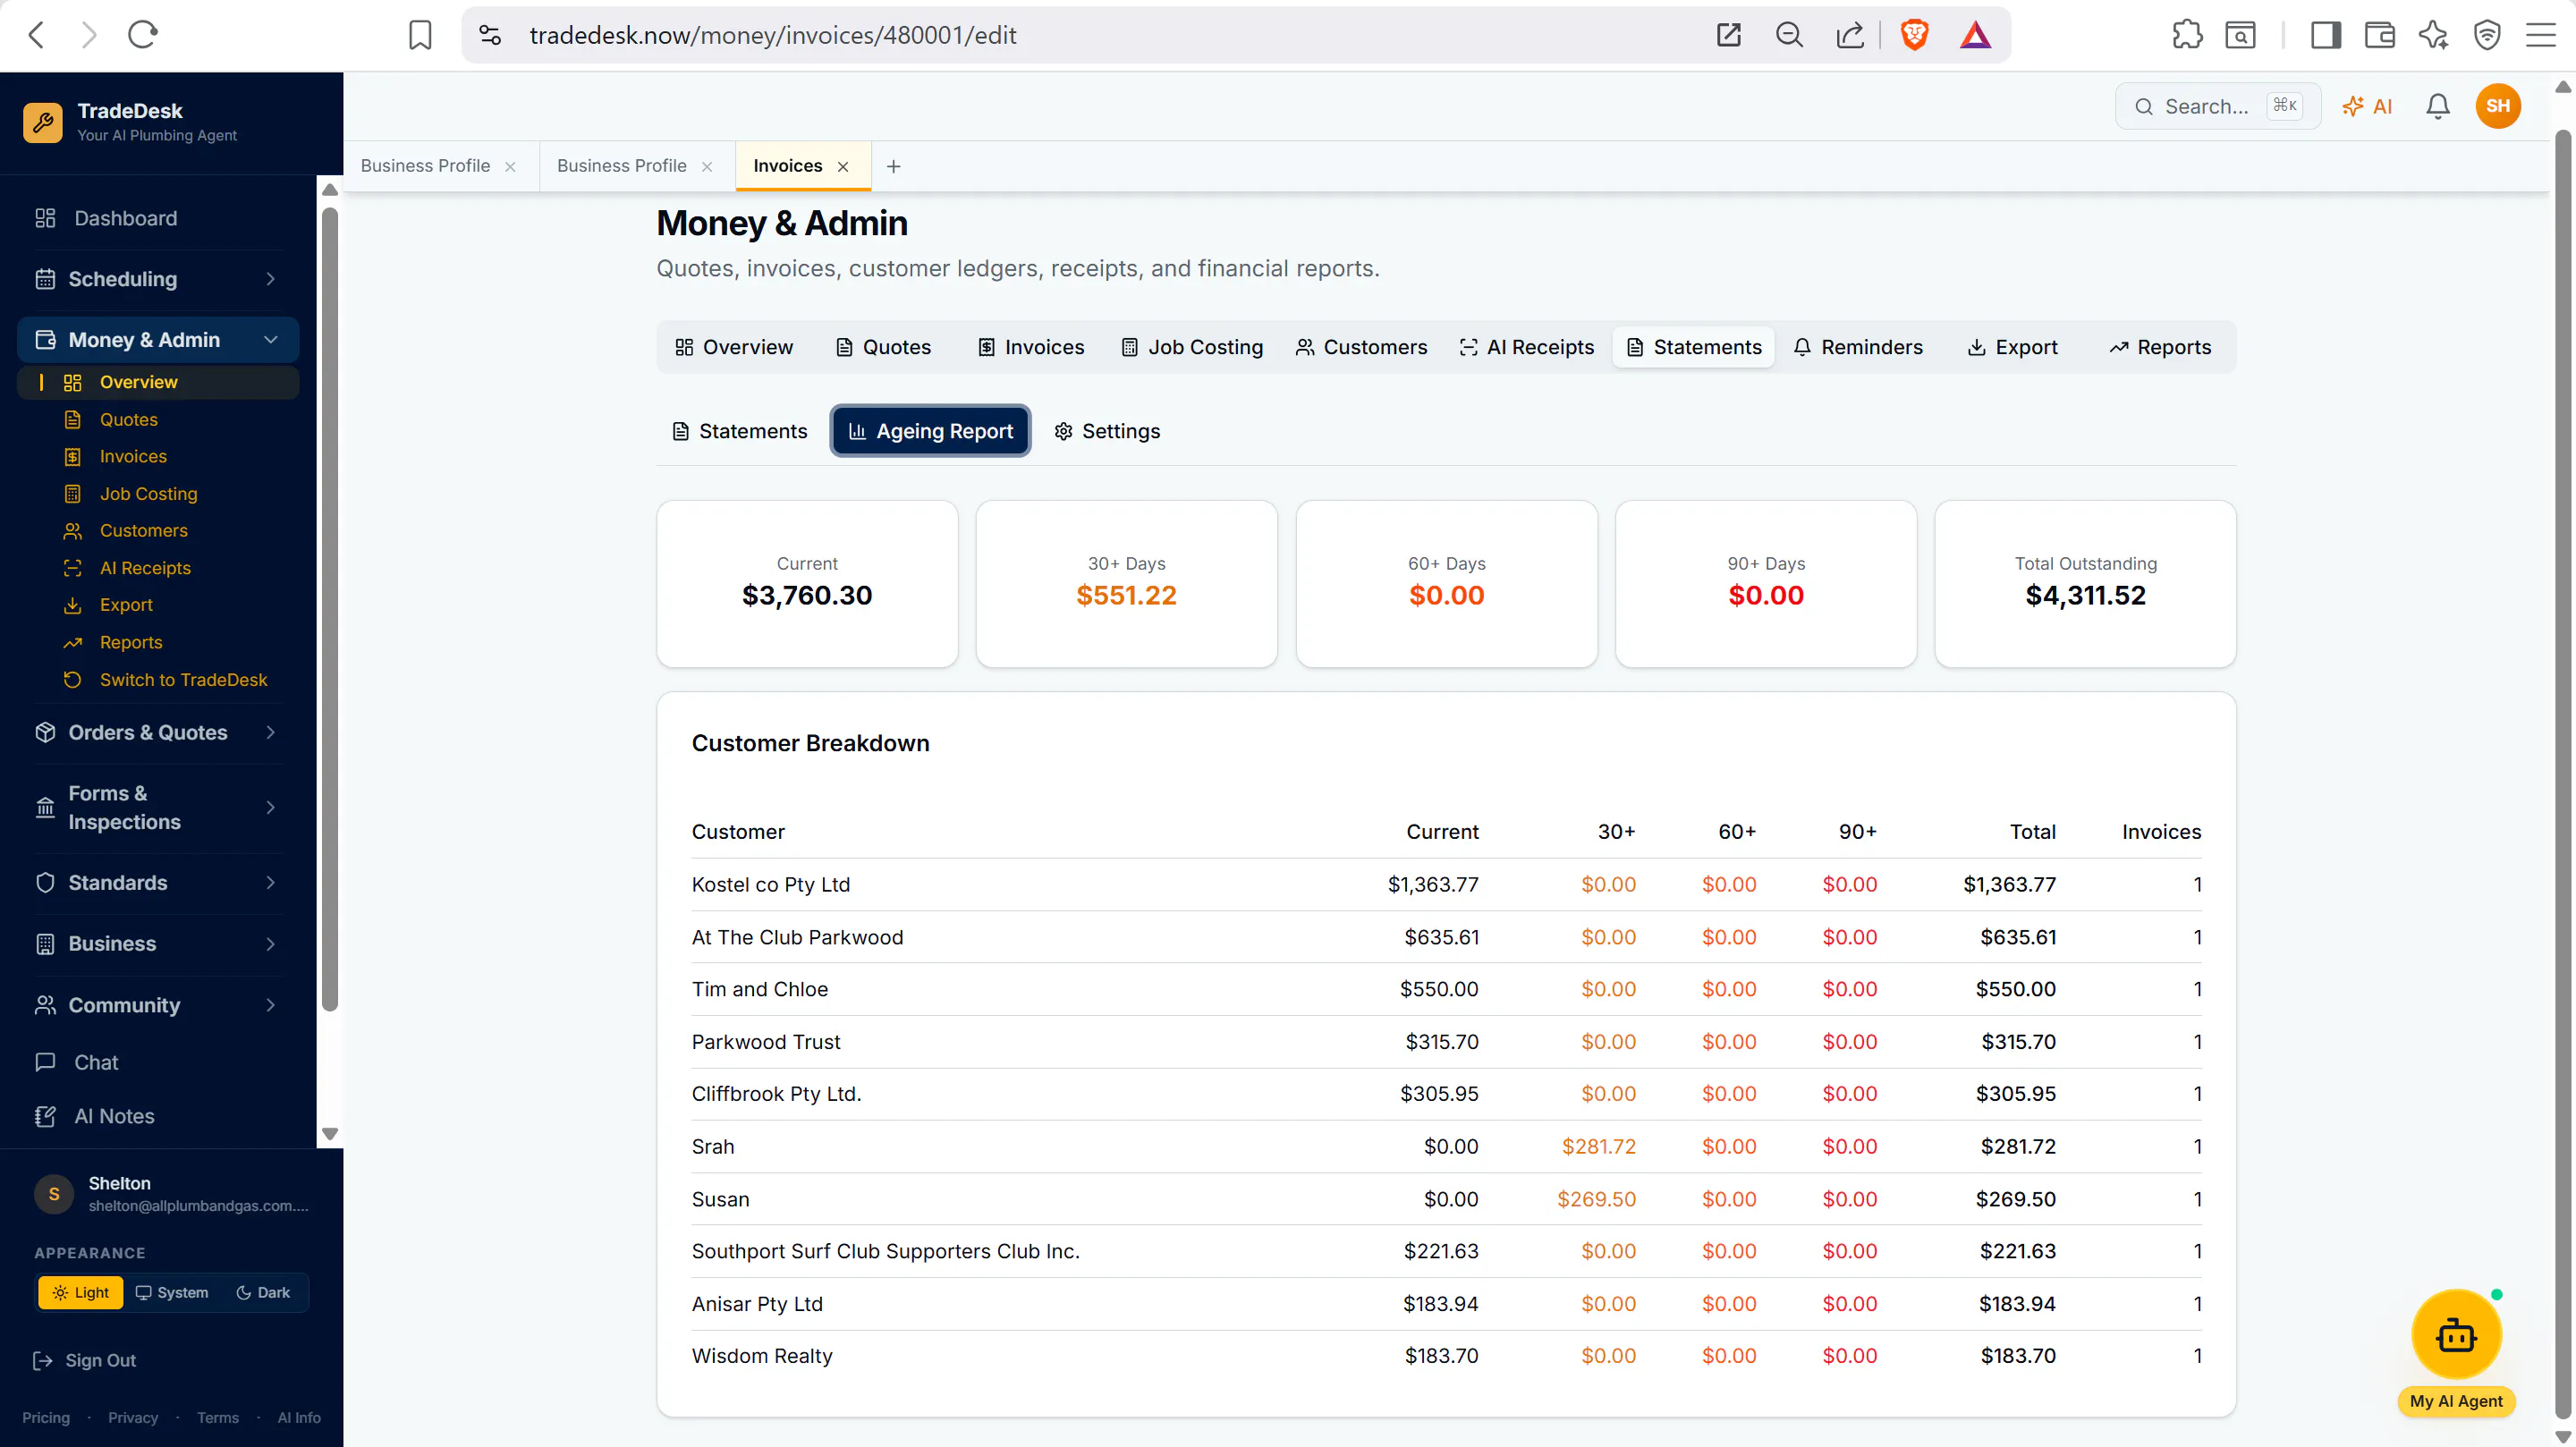Open the Quotes top tab
Viewport: 2576px width, 1447px height.
tap(883, 347)
